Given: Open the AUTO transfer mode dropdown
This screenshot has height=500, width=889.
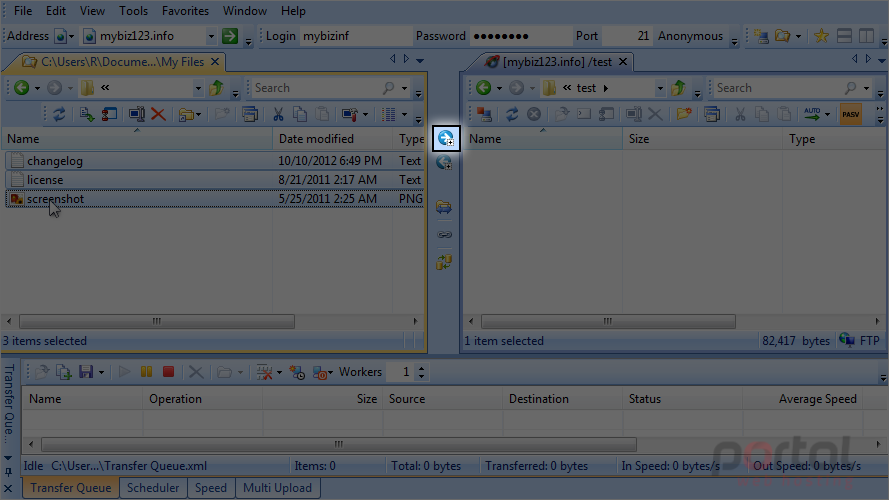Looking at the screenshot, I should (x=827, y=115).
